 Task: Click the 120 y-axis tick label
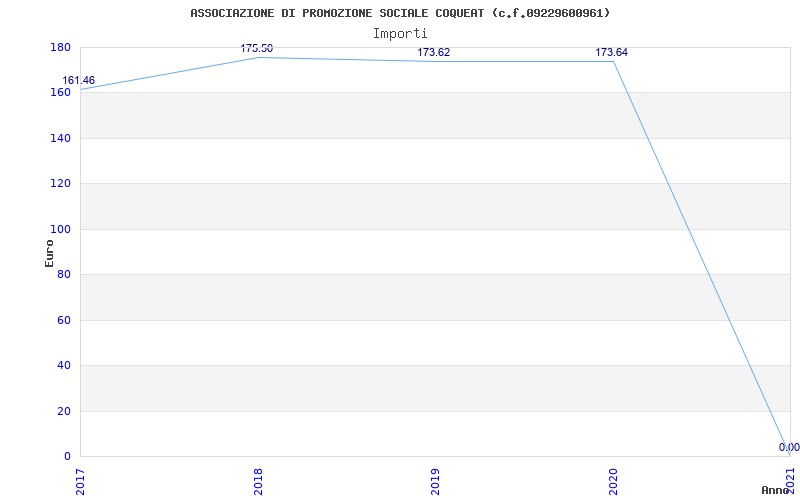tap(60, 184)
